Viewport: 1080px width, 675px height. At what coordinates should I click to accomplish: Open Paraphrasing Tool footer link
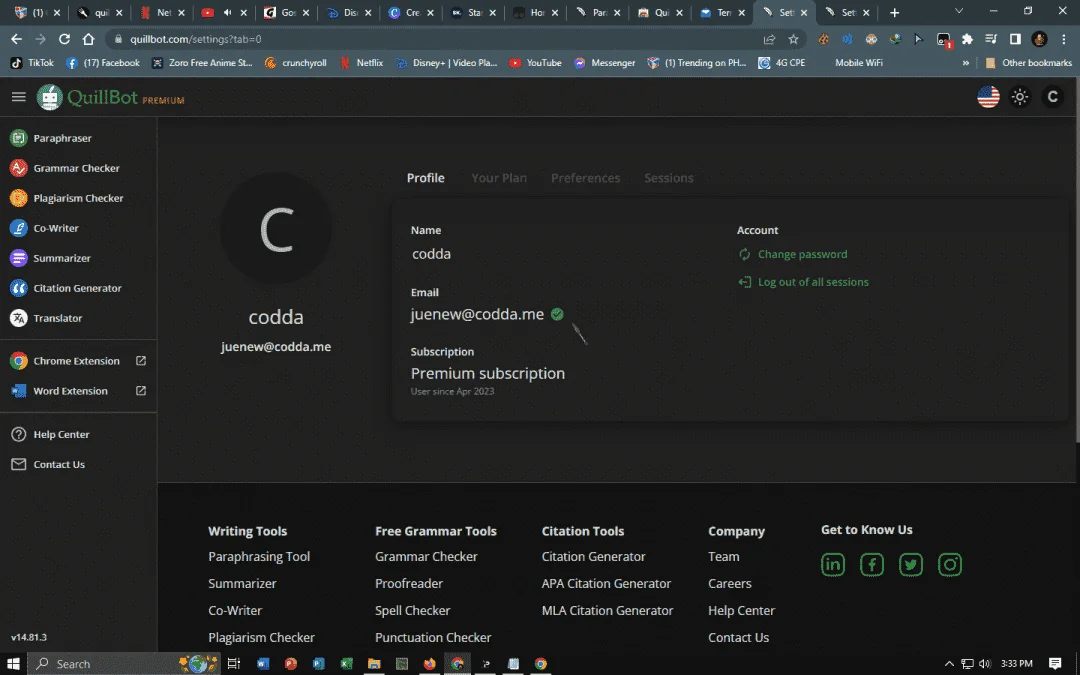[259, 557]
